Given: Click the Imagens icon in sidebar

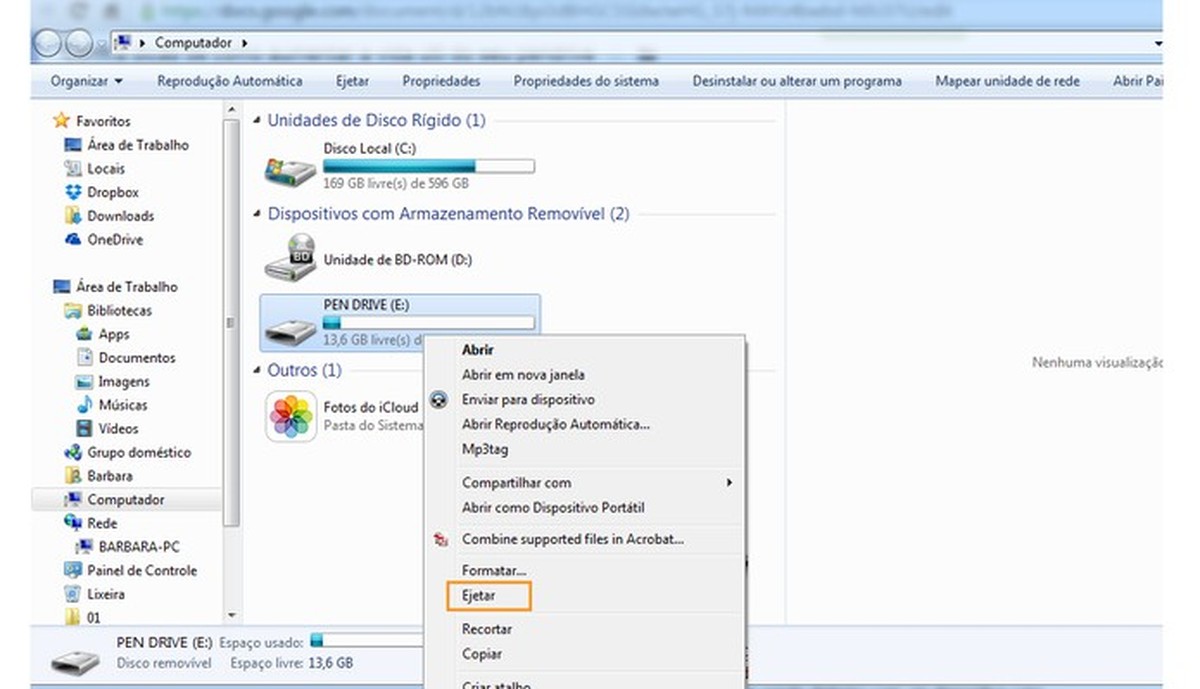Looking at the screenshot, I should (85, 382).
